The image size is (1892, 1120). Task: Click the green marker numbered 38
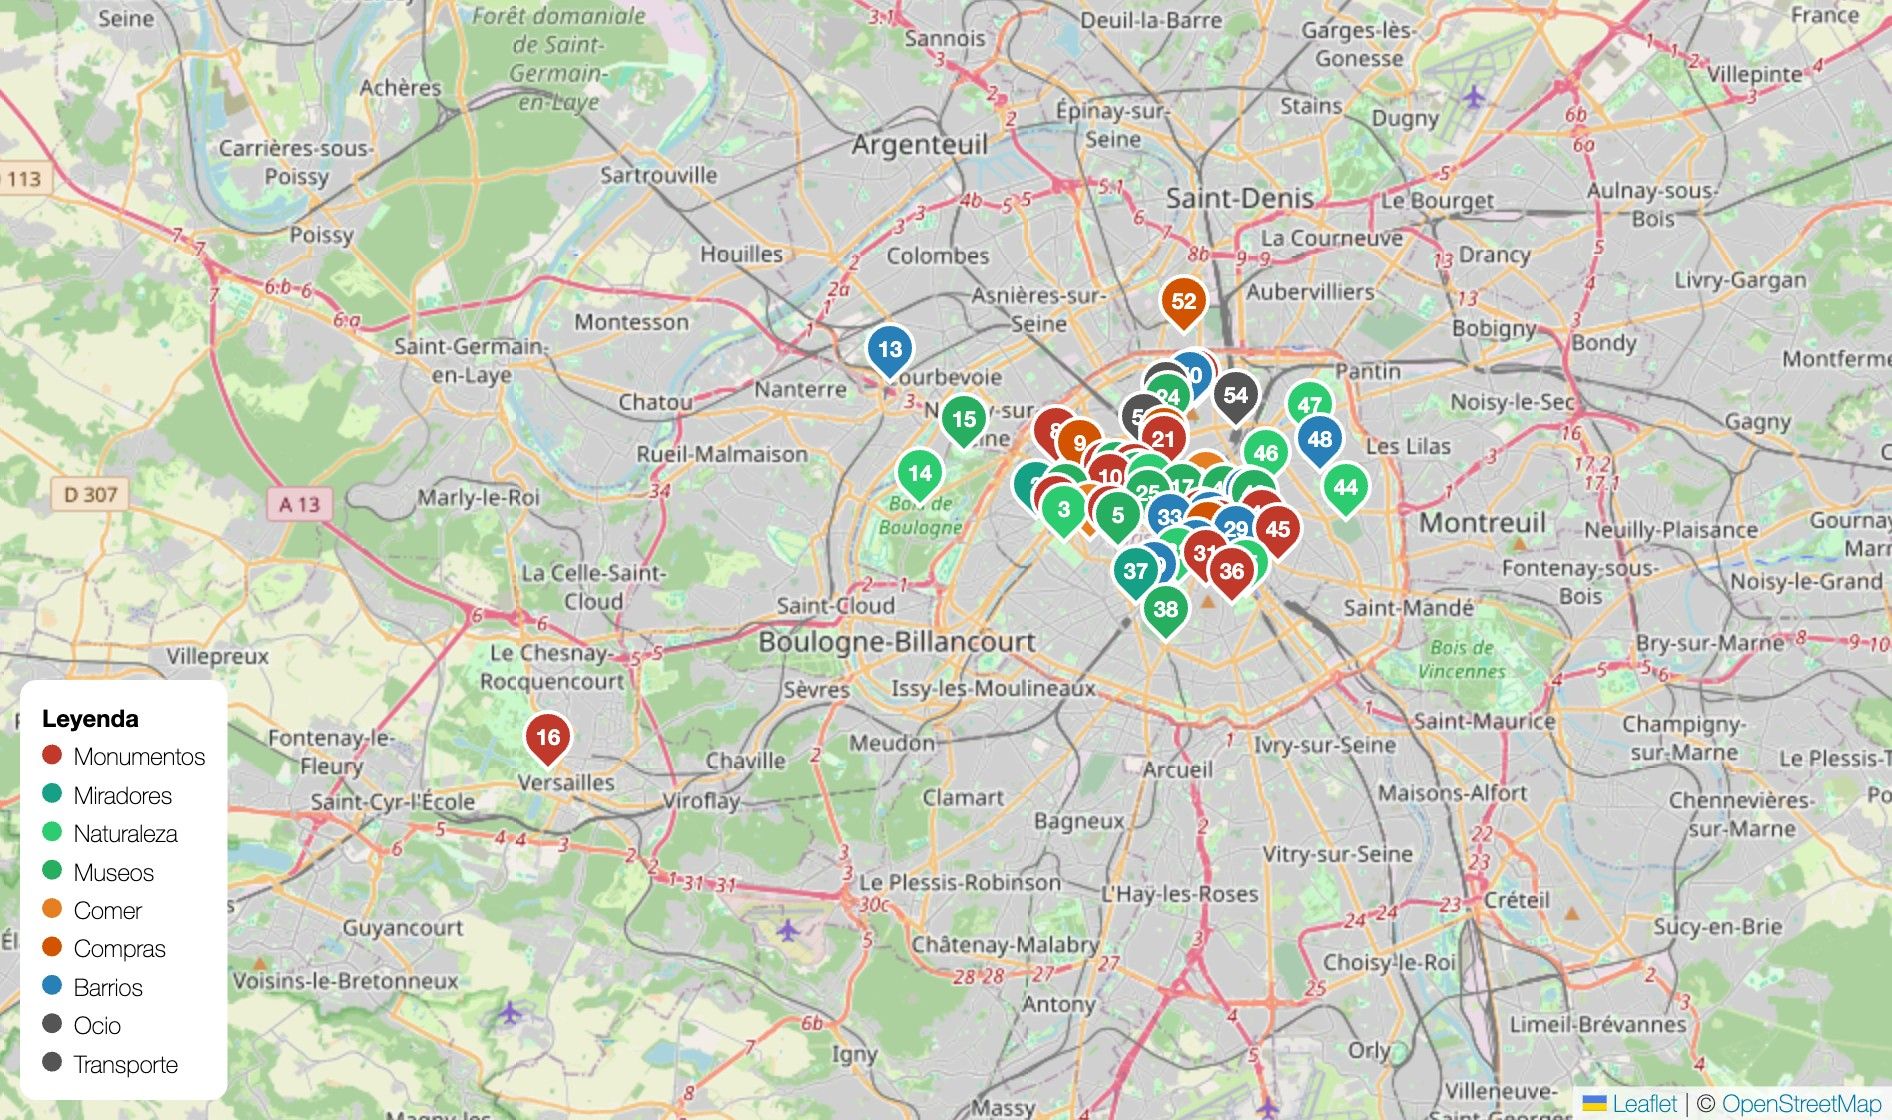1165,611
